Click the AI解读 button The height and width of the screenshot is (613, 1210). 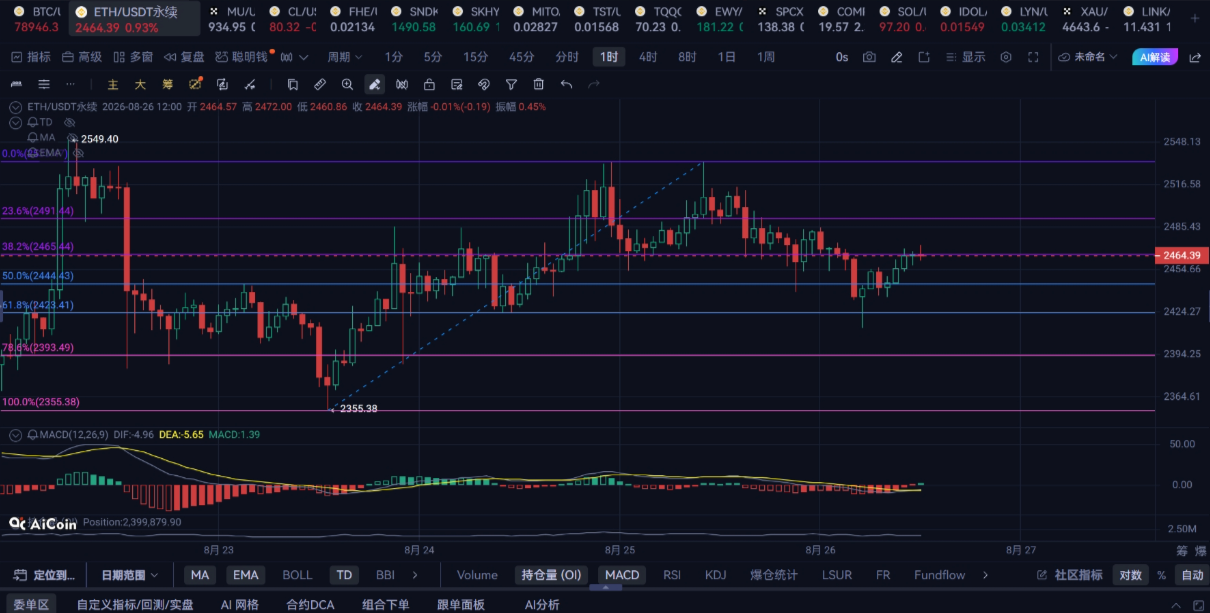click(x=1155, y=57)
